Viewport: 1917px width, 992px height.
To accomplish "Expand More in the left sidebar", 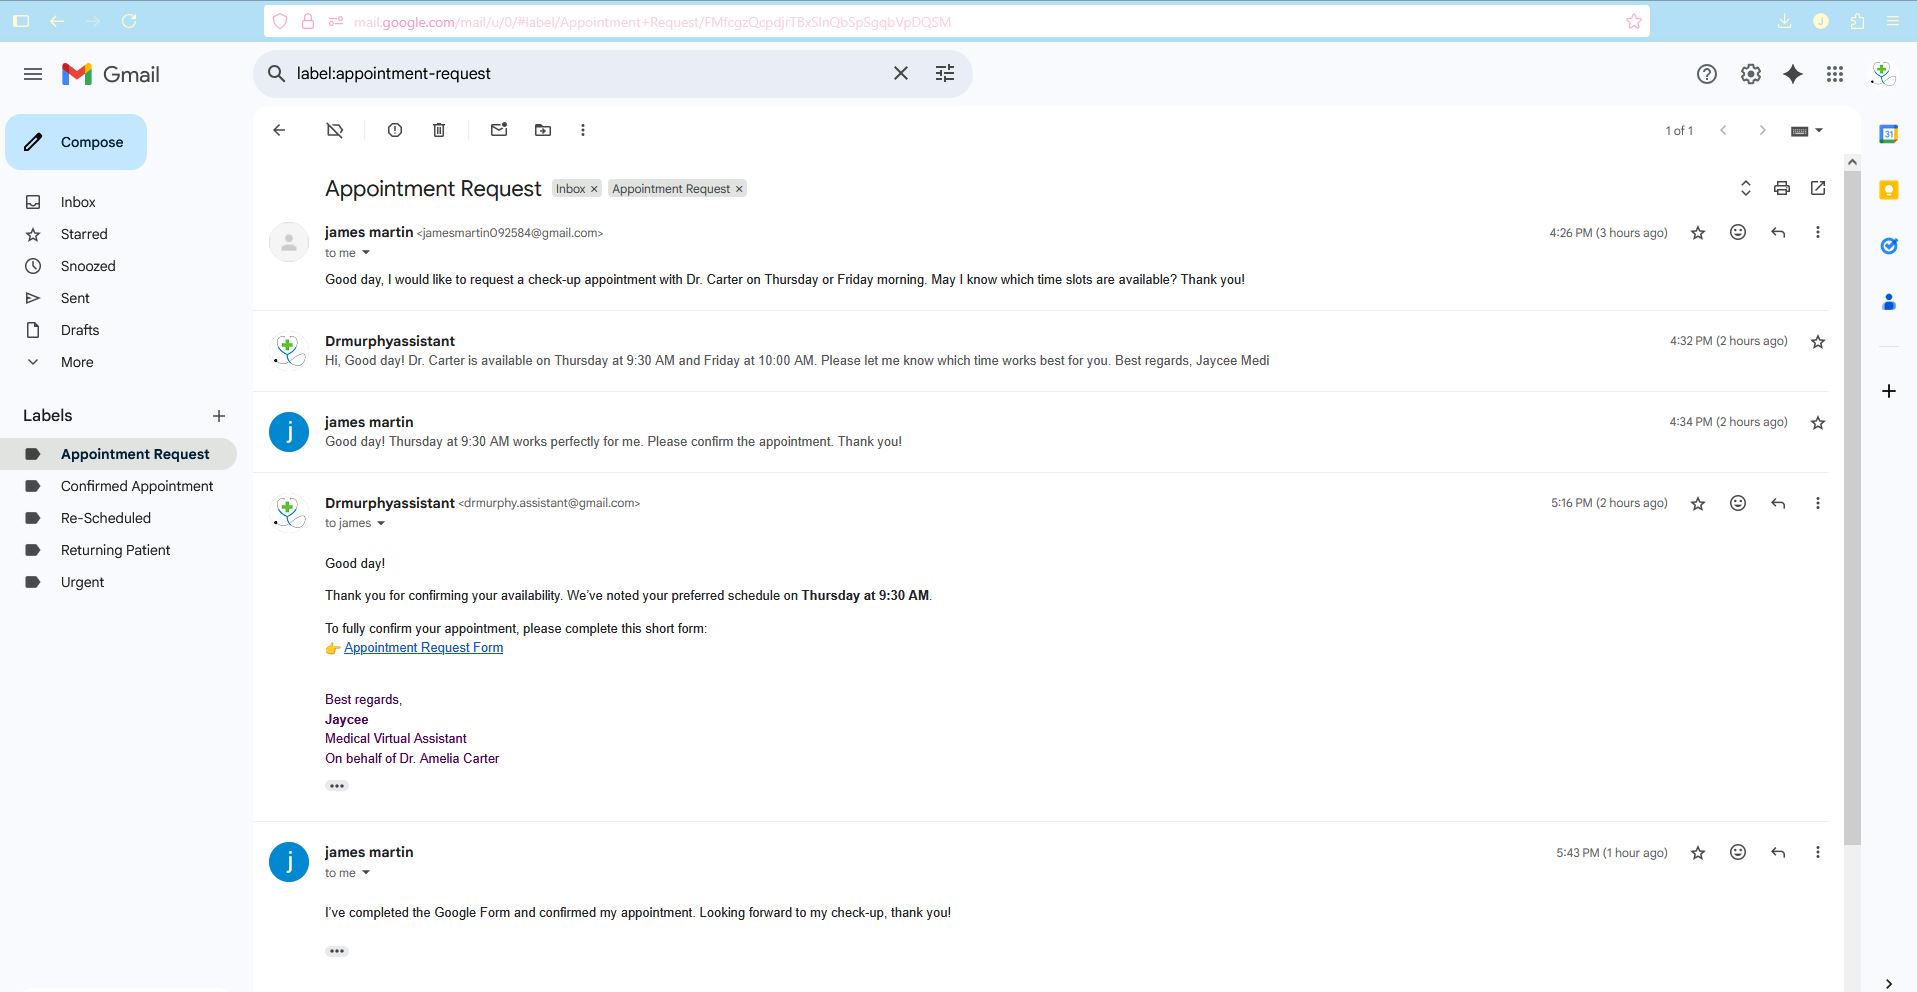I will 77,362.
